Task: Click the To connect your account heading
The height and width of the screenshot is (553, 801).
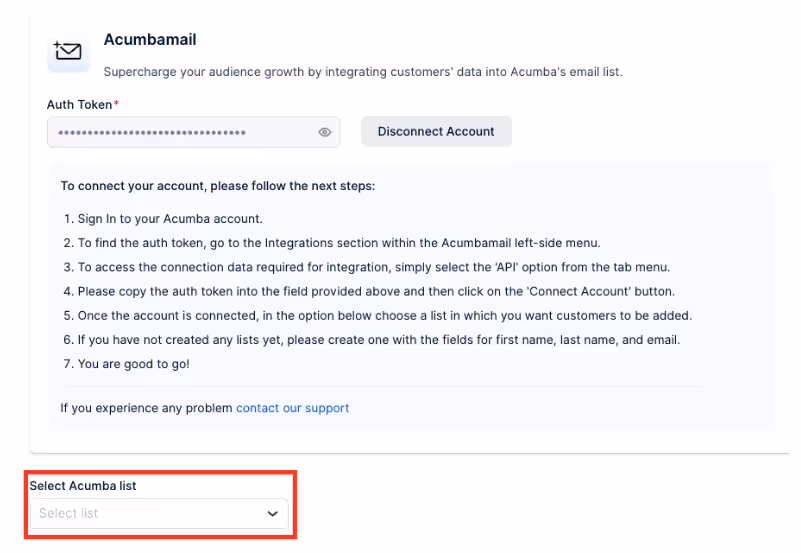Action: pos(217,186)
